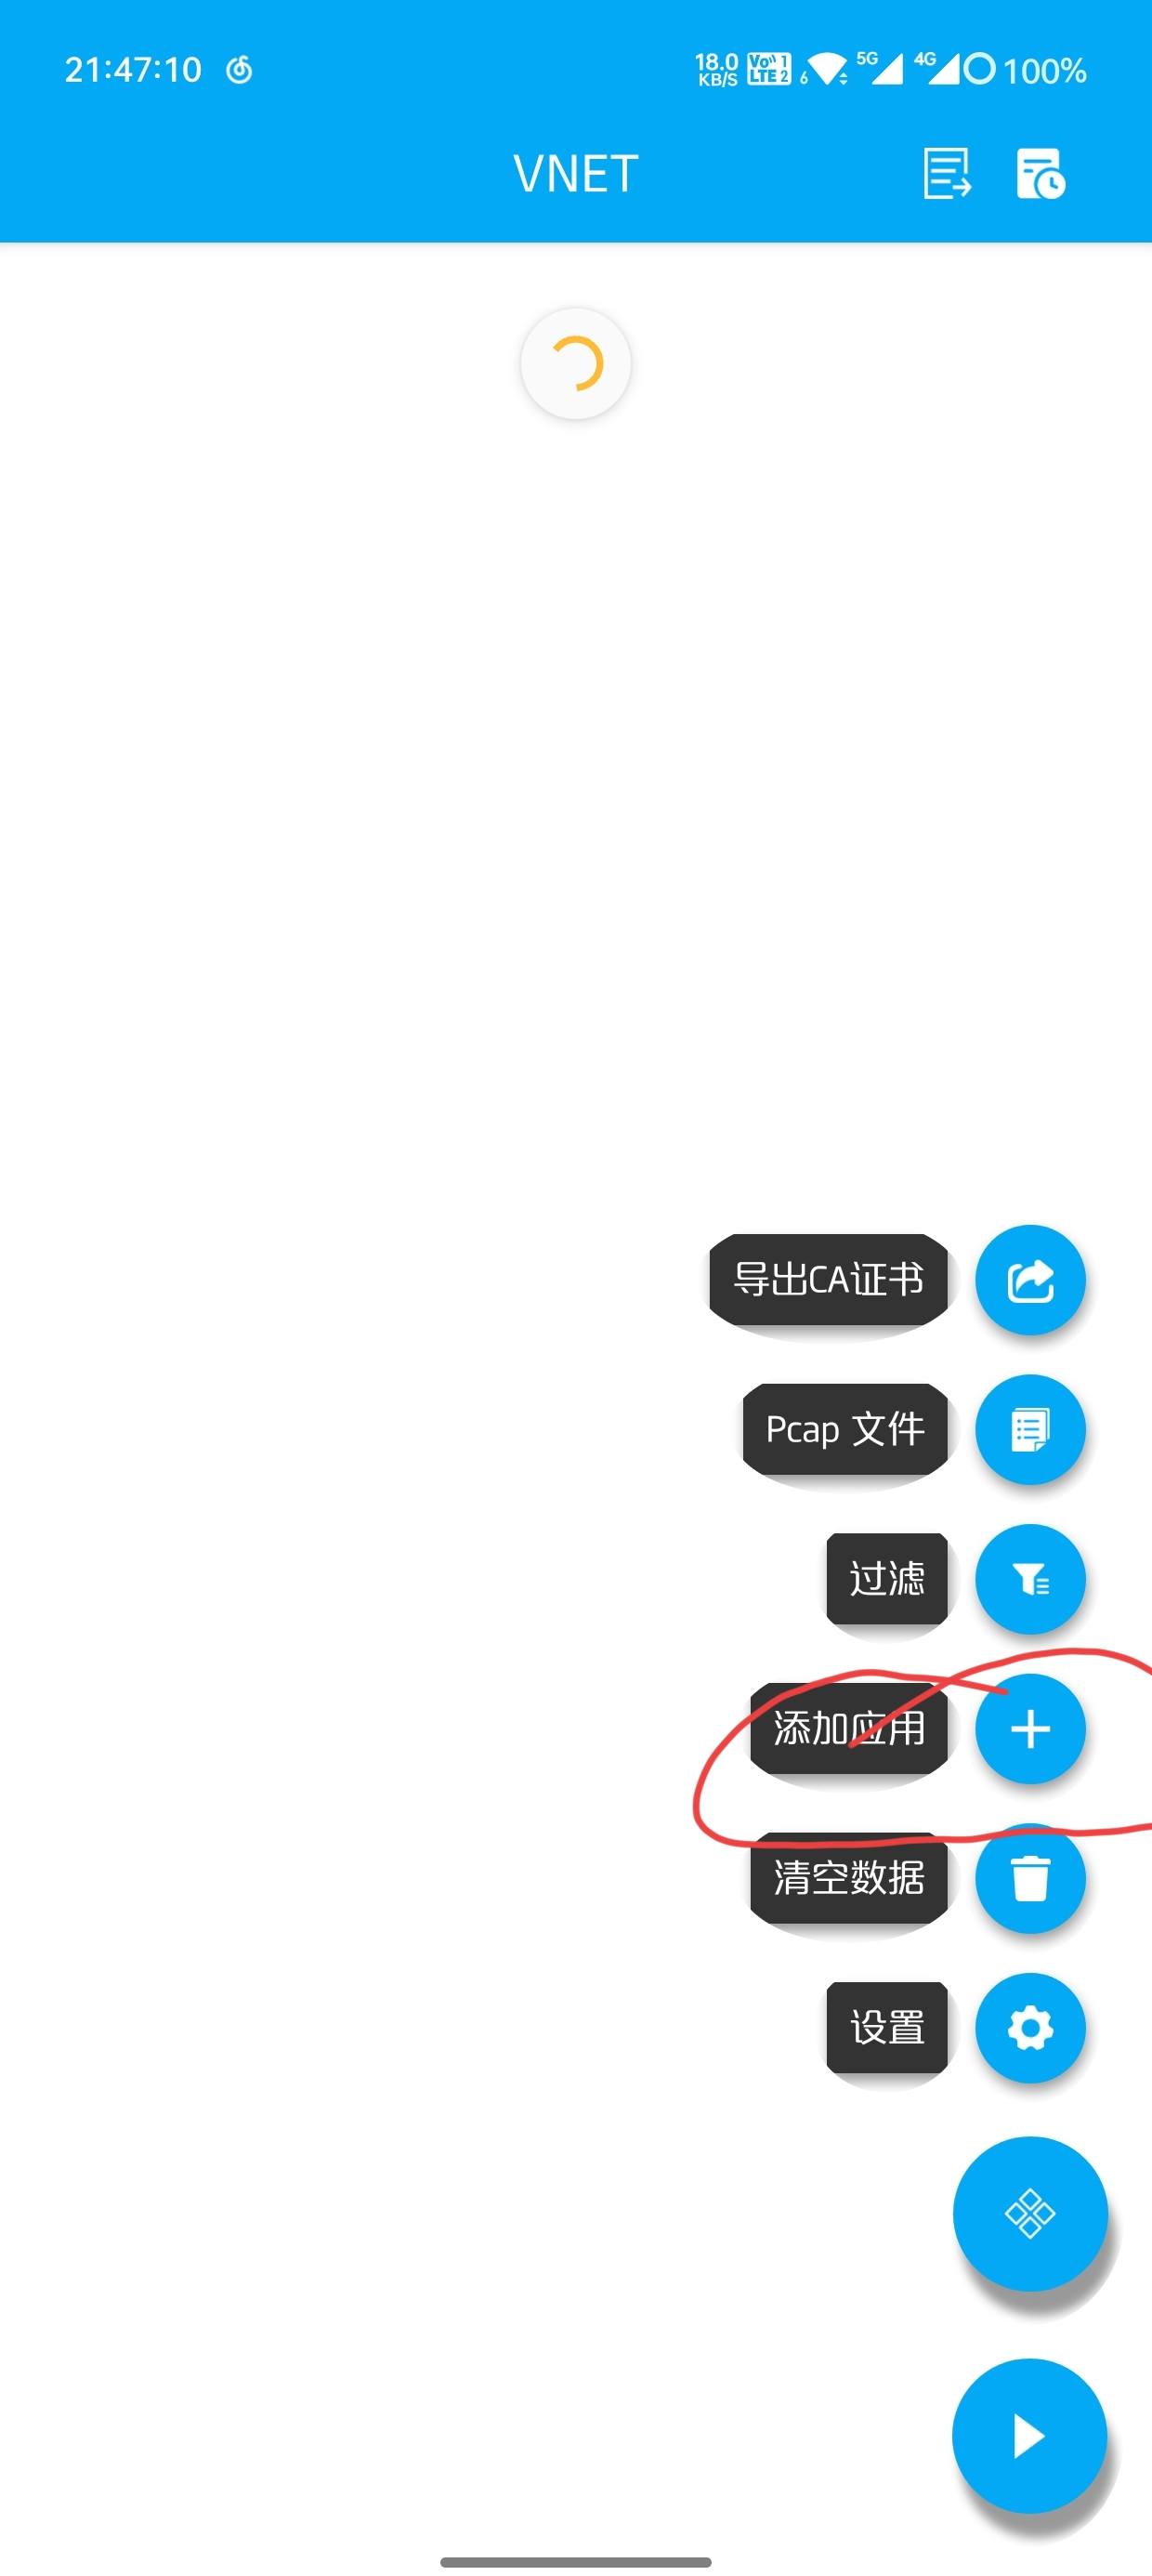Tap the export CA certificate share icon
Viewport: 1152px width, 2576px height.
point(1030,1279)
